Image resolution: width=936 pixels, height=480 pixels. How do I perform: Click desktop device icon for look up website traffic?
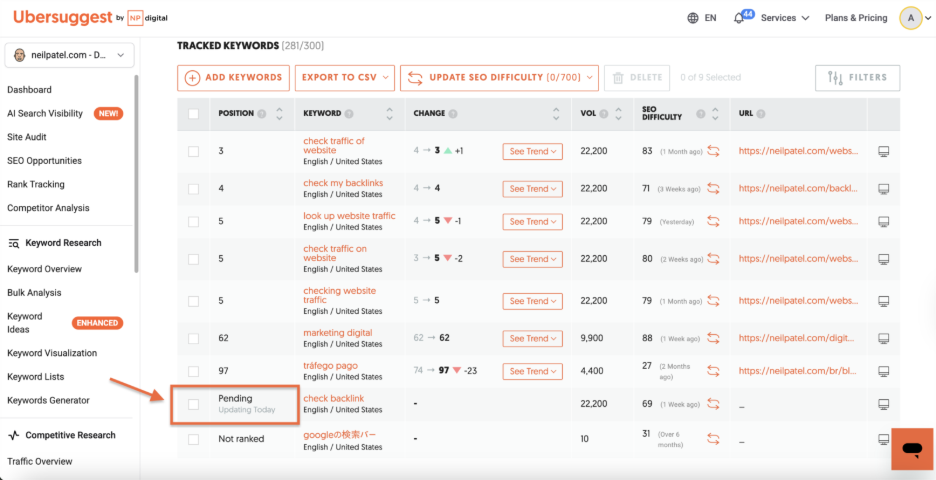pos(884,221)
